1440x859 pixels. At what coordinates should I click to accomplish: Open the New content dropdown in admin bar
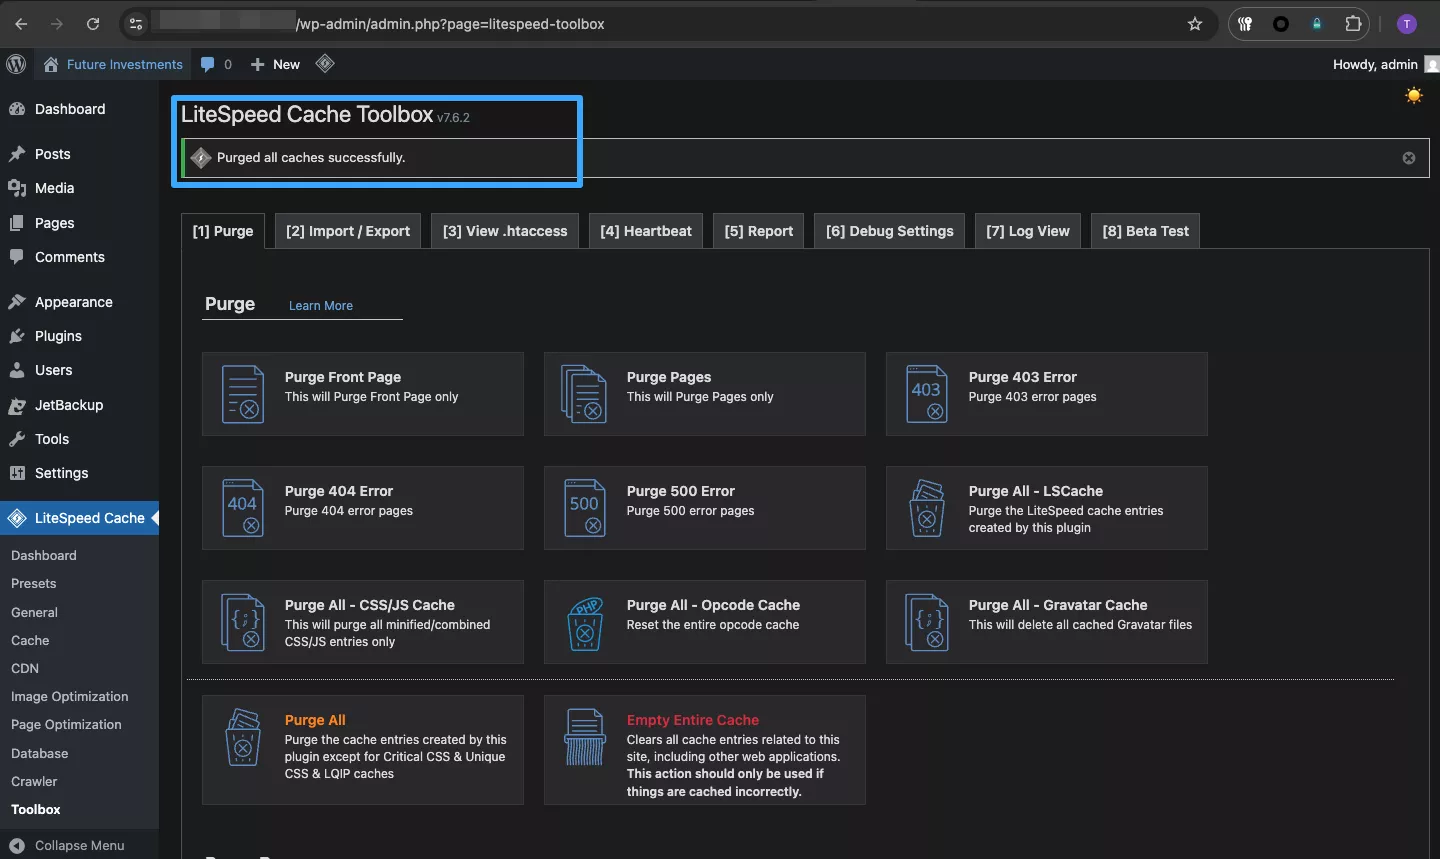276,64
